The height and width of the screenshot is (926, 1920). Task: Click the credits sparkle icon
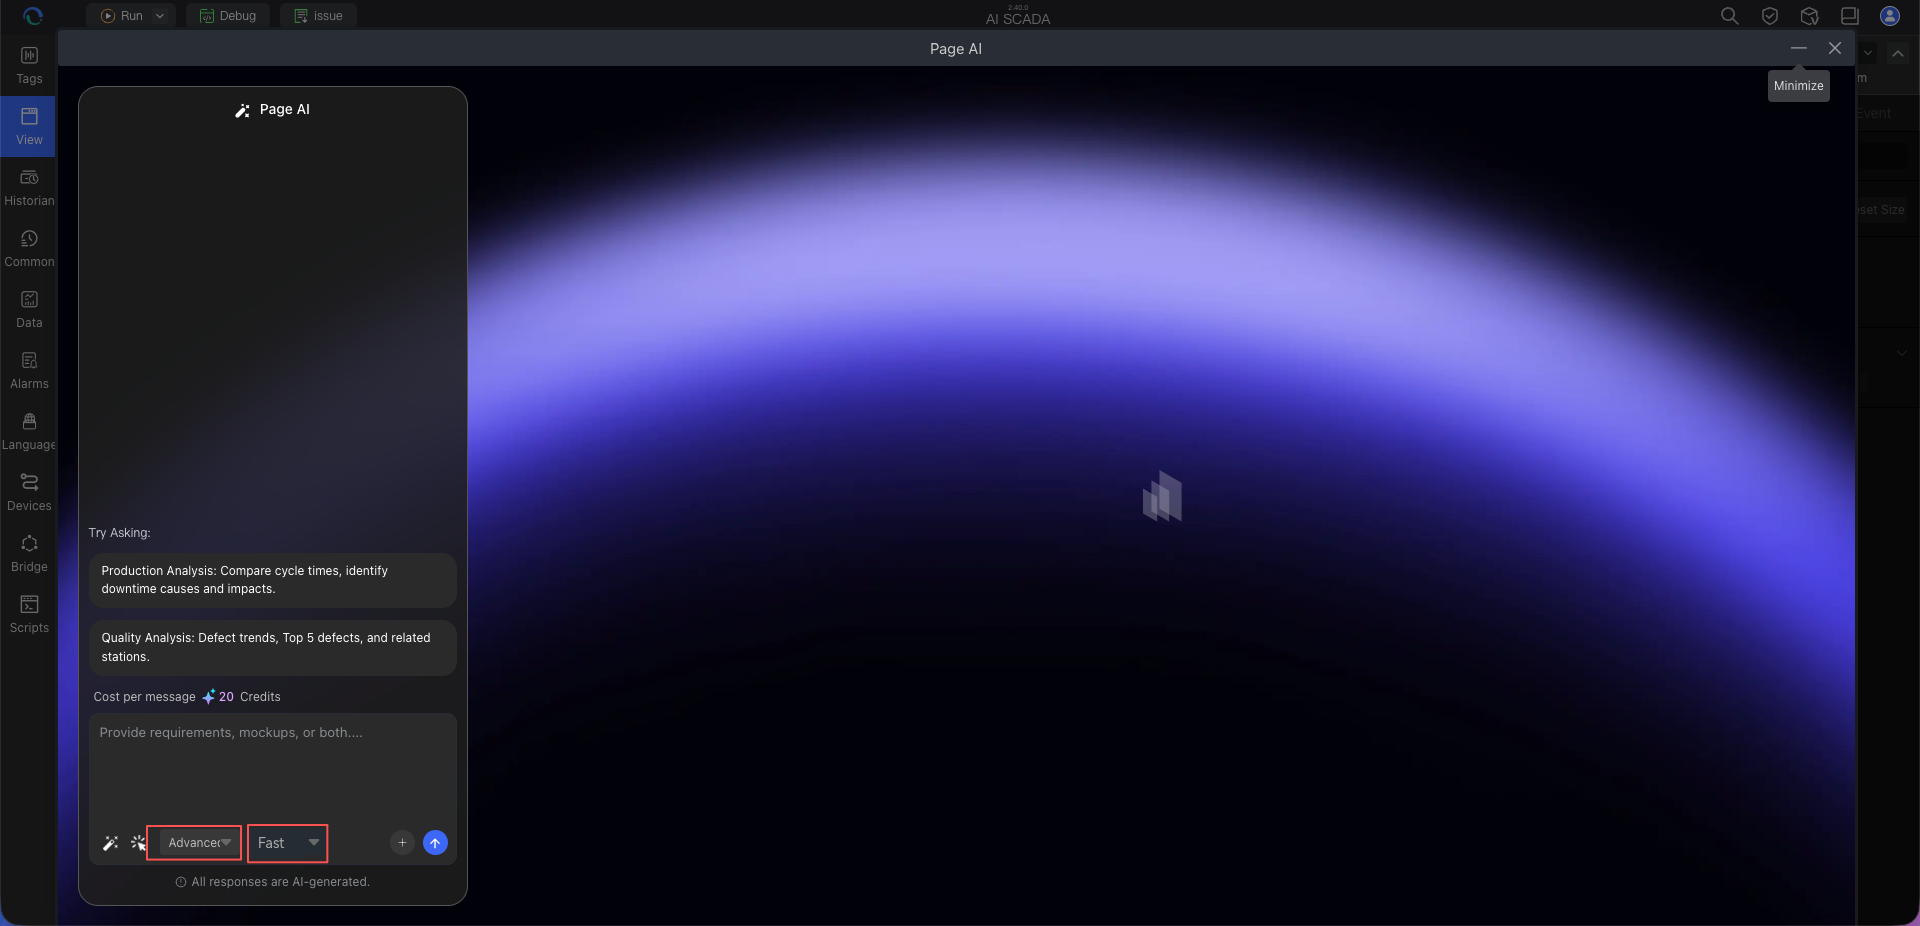pos(209,697)
